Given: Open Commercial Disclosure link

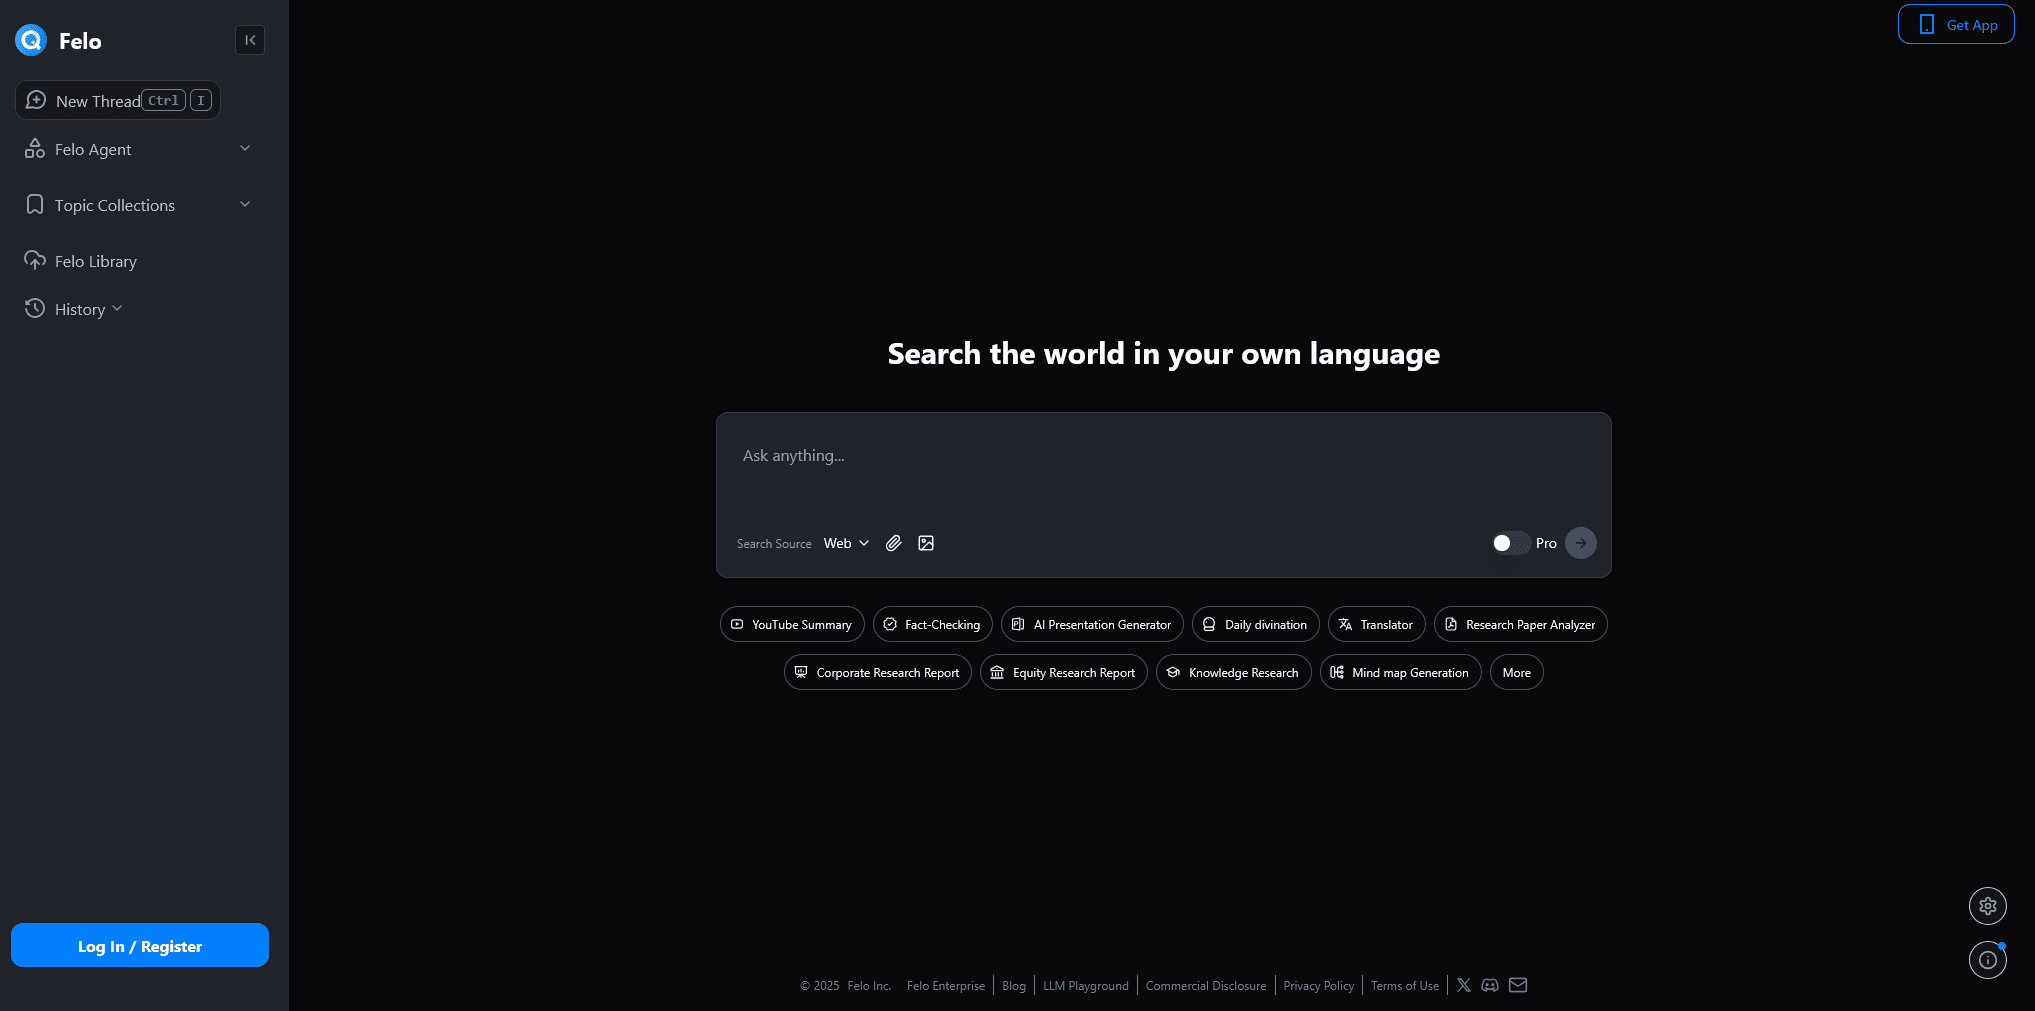Looking at the screenshot, I should [x=1206, y=986].
